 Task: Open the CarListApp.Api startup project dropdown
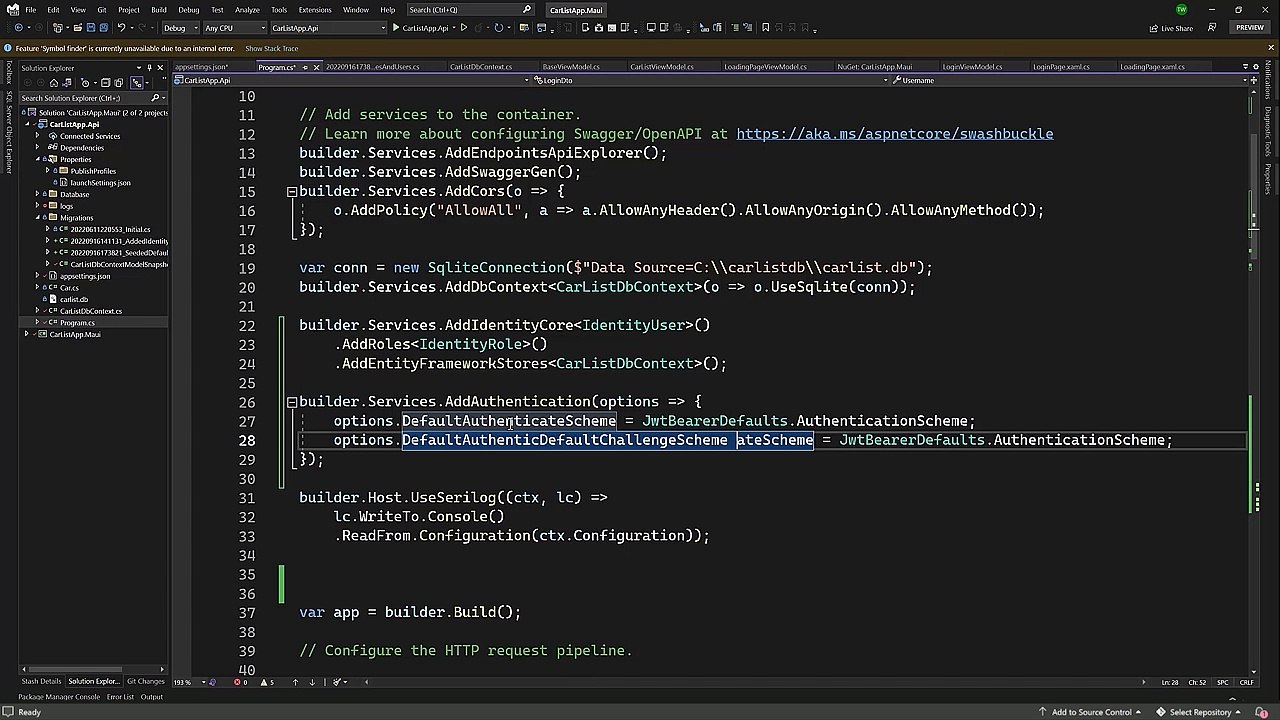point(328,28)
